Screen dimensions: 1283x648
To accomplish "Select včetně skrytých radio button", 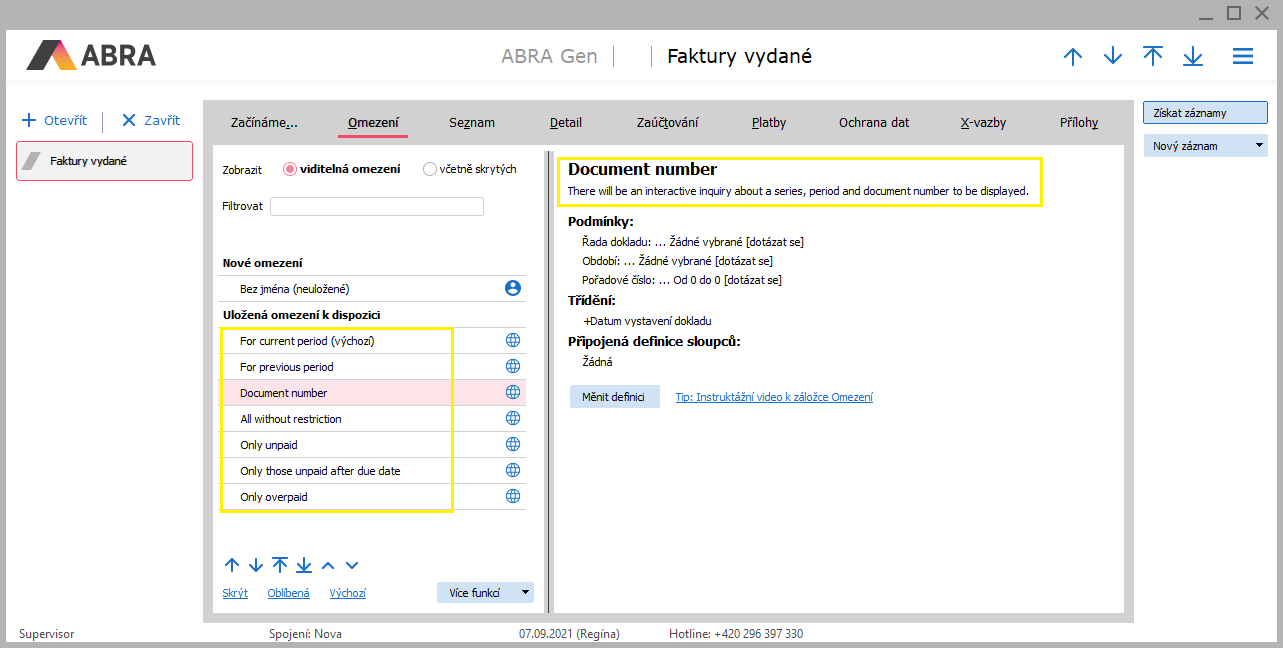I will click(x=430, y=169).
